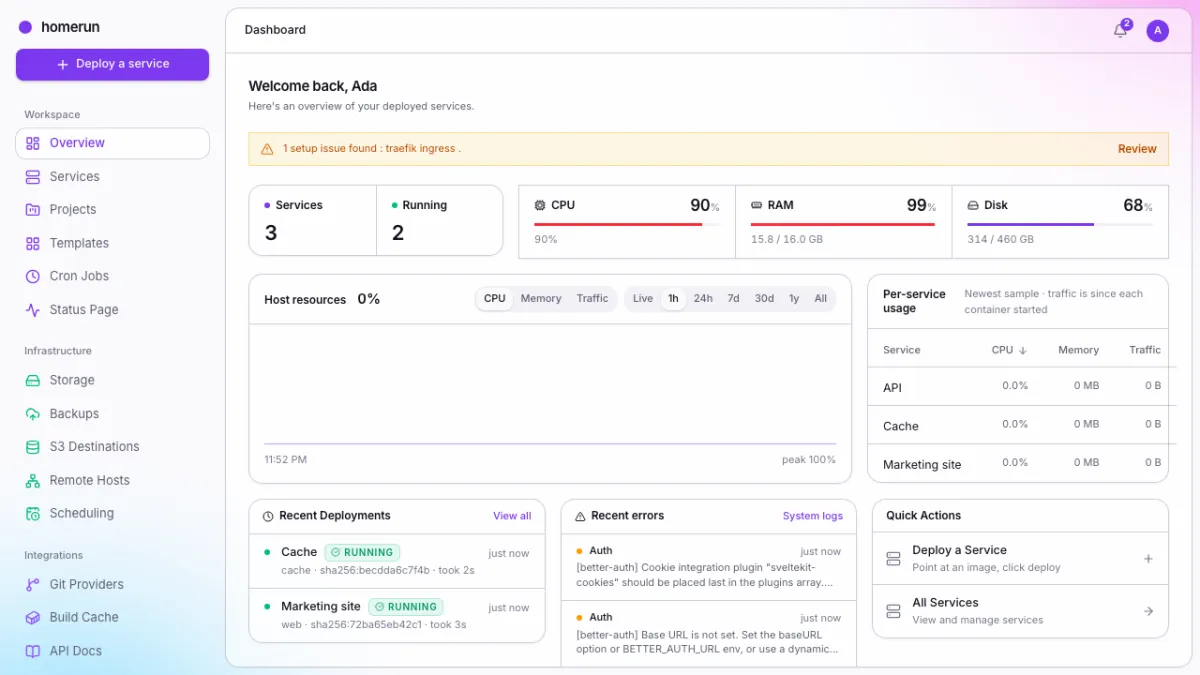The image size is (1200, 675).
Task: Select the 7d time range
Action: coord(733,299)
